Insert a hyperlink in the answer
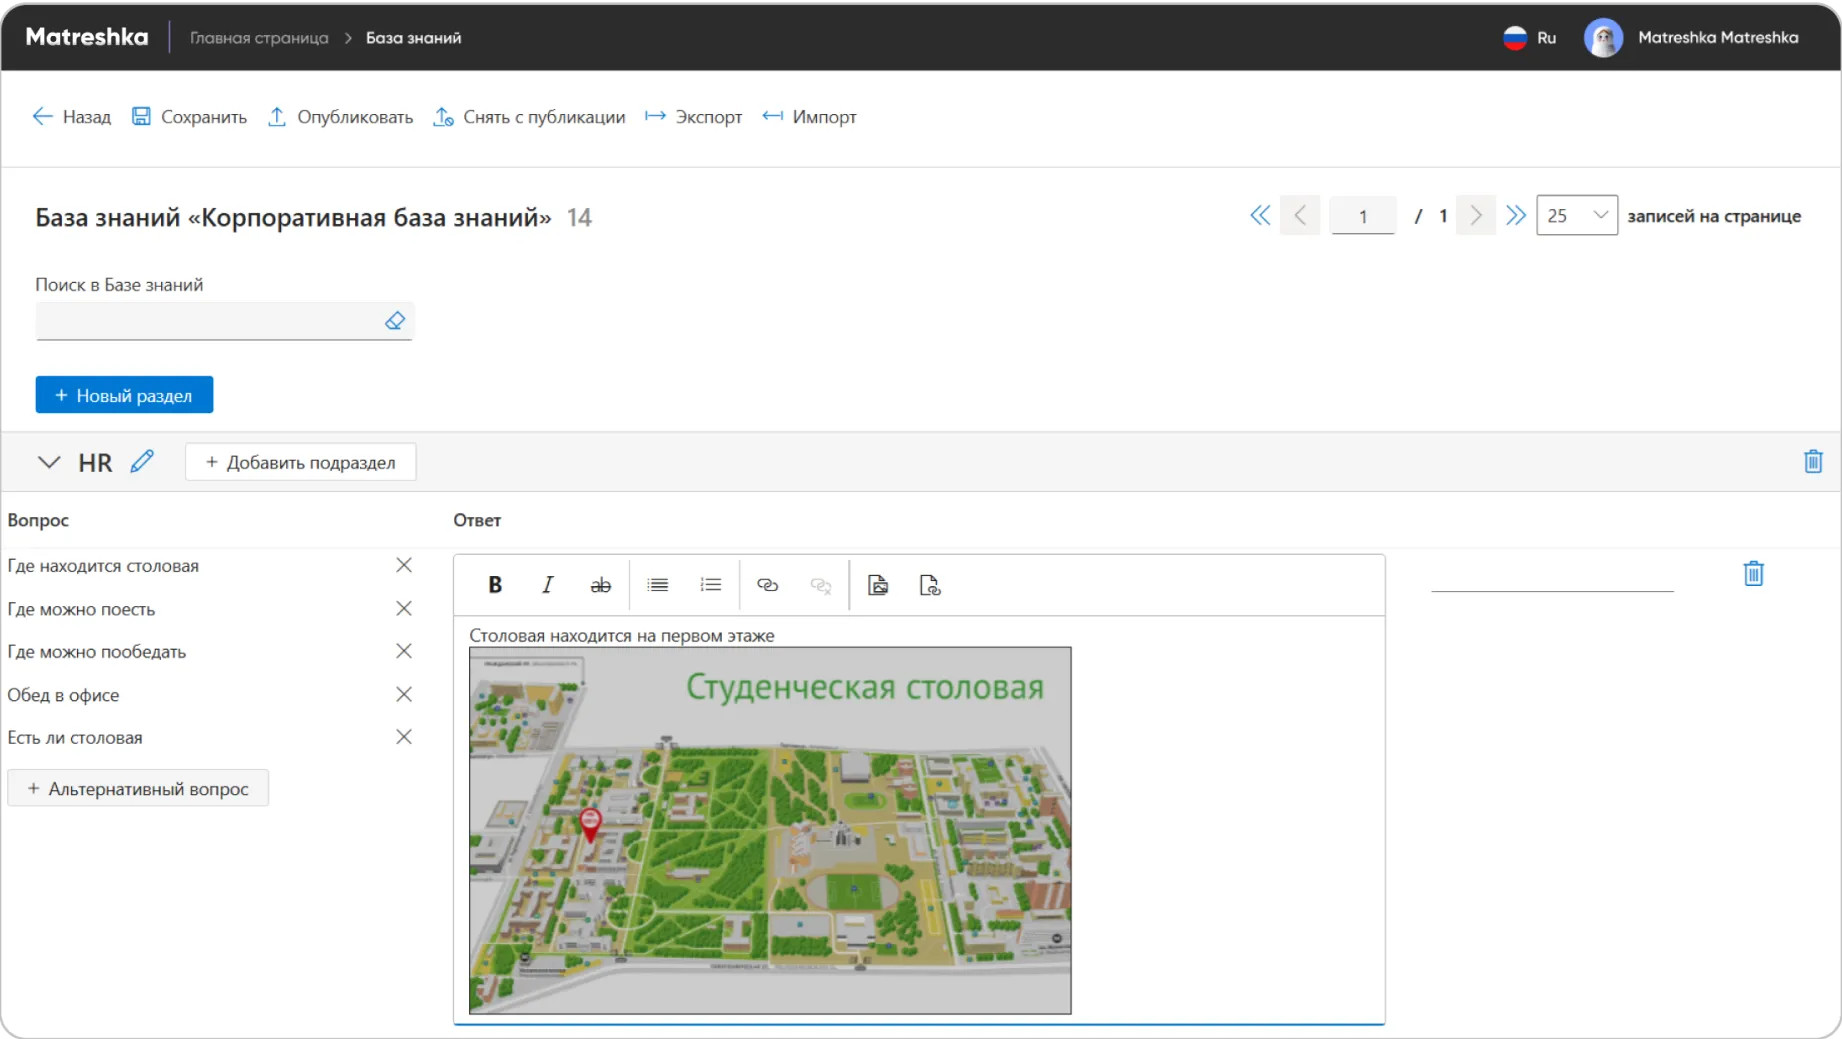1842x1039 pixels. click(x=767, y=585)
